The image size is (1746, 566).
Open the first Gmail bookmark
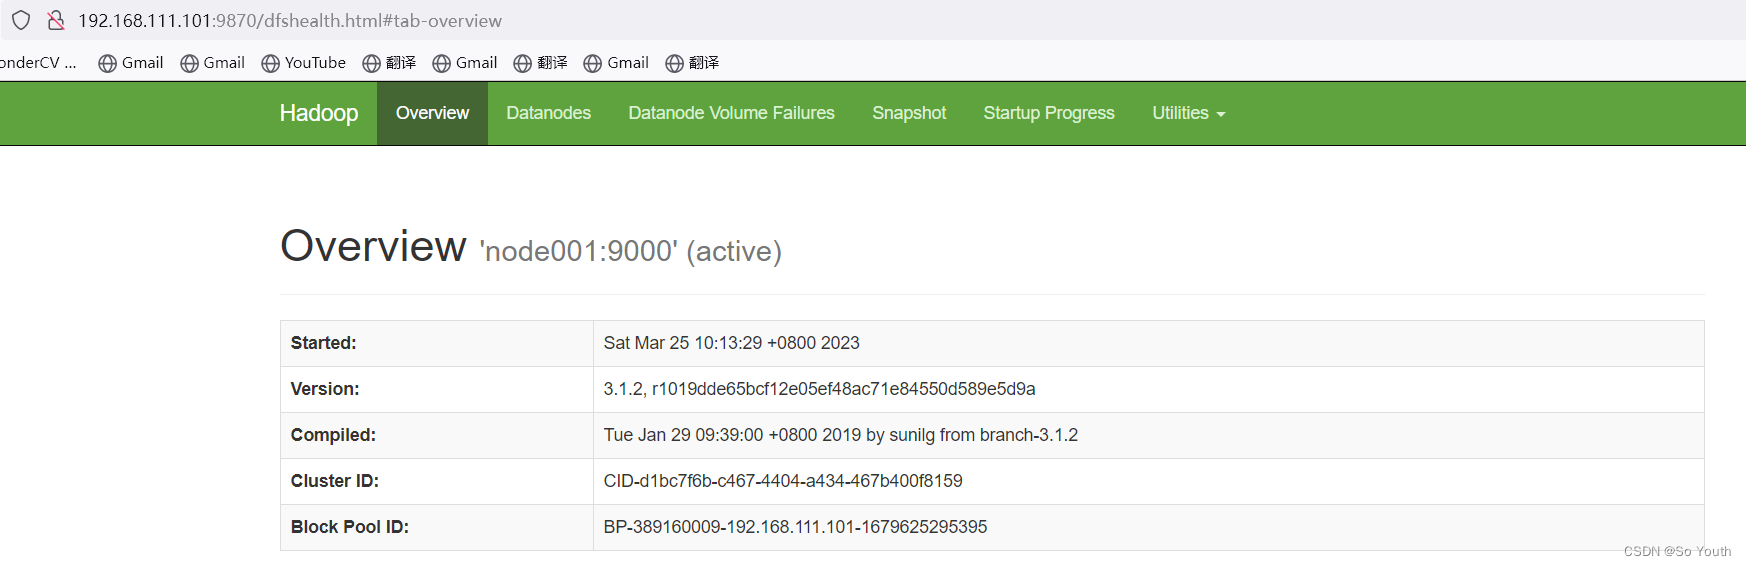(x=131, y=63)
